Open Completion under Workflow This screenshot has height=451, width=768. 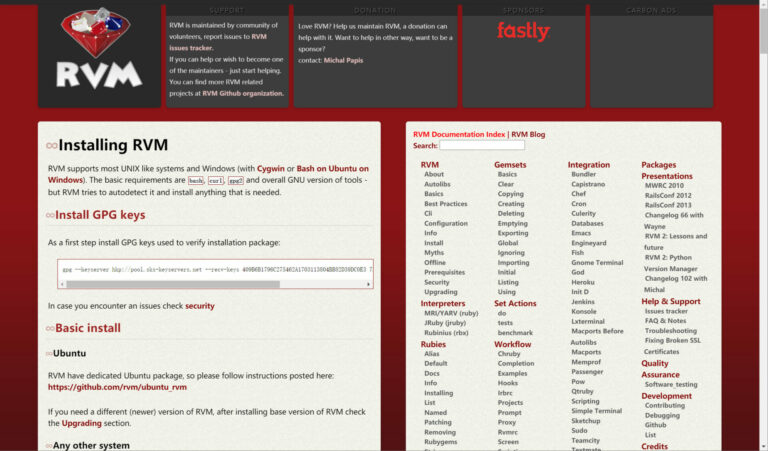(516, 363)
